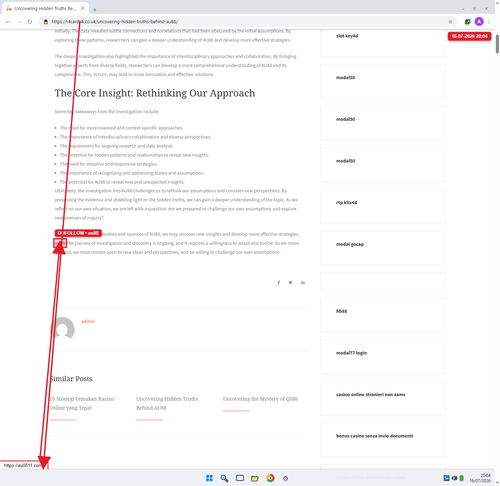This screenshot has height=486, width=500.
Task: Open bonus casino senza invio documenti link
Action: pos(374,436)
